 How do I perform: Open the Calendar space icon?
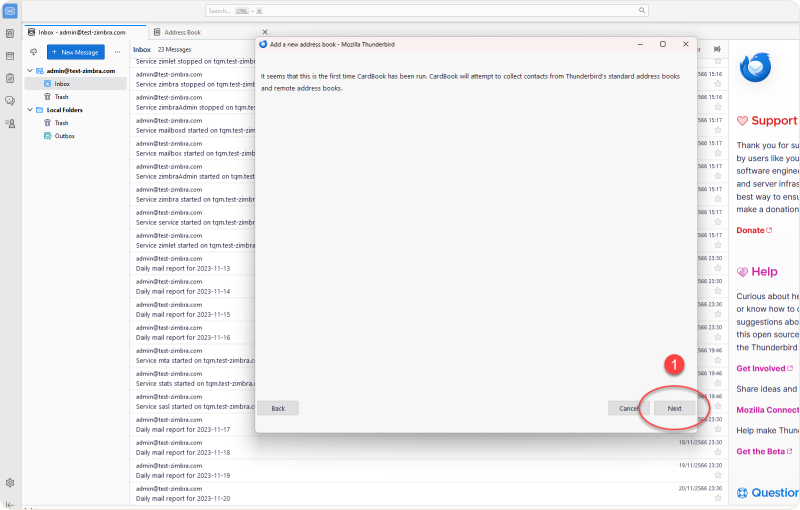pyautogui.click(x=10, y=56)
